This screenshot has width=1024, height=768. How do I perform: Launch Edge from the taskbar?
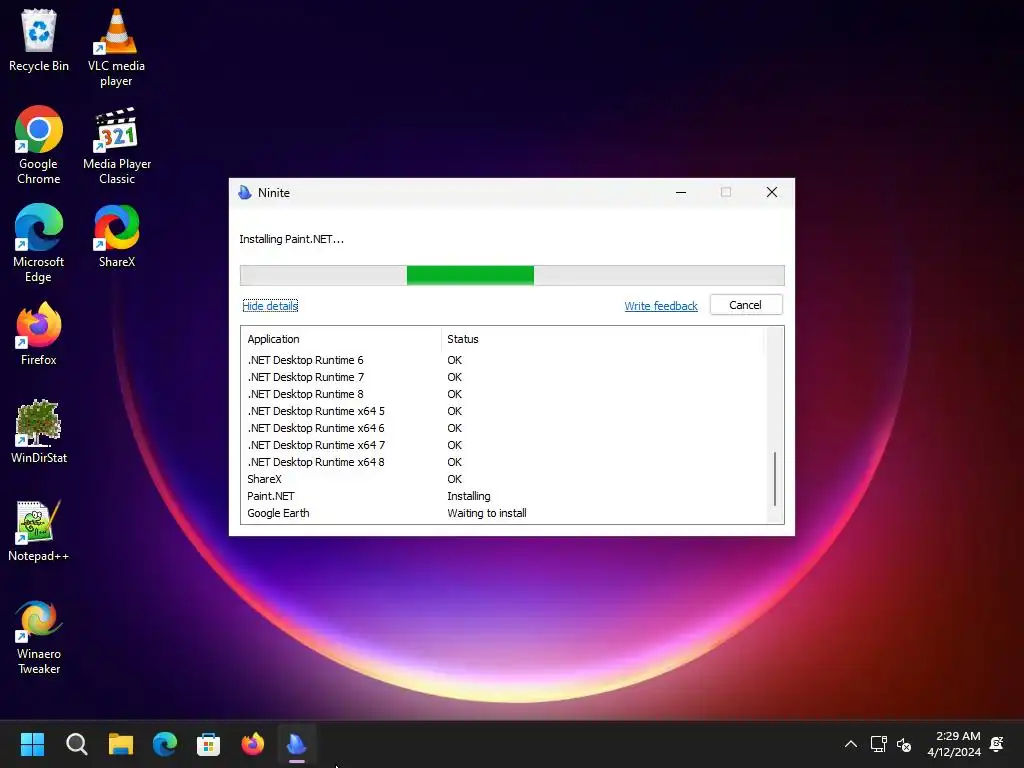[x=165, y=744]
